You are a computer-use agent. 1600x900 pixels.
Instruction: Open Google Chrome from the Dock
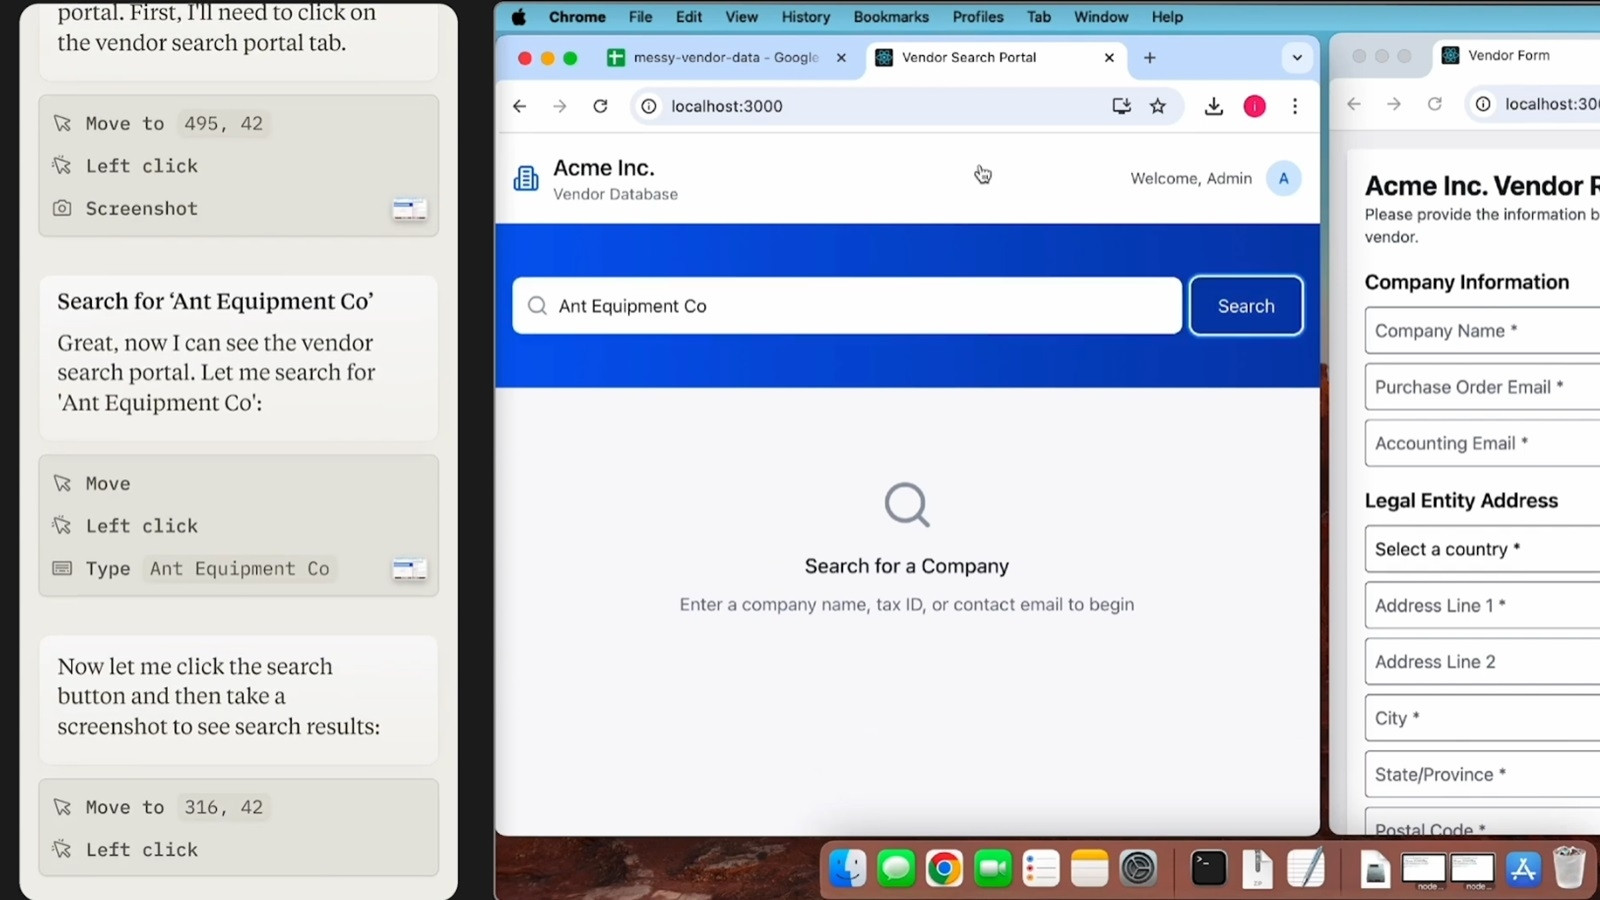pyautogui.click(x=944, y=868)
